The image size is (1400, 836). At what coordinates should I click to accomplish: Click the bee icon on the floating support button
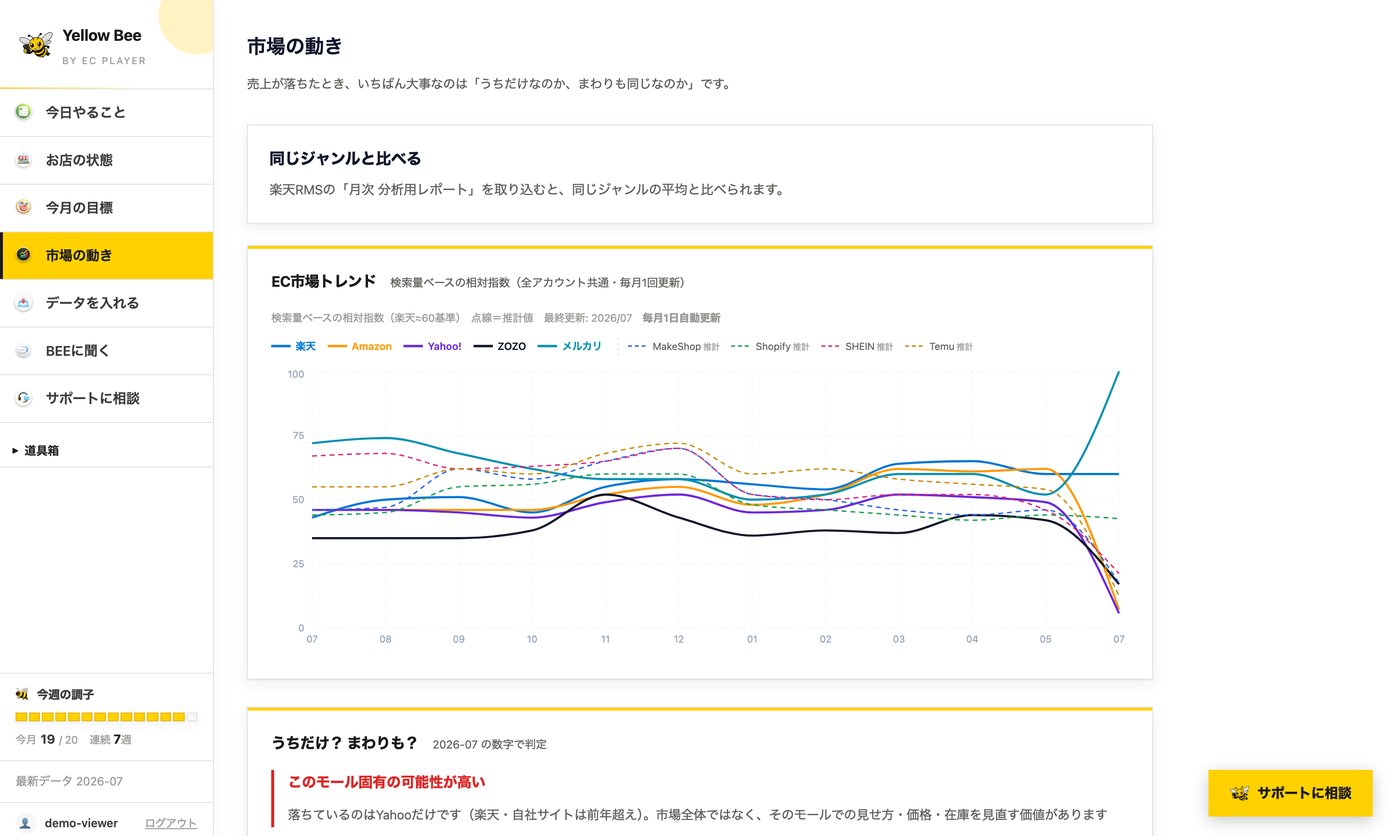[x=1240, y=793]
